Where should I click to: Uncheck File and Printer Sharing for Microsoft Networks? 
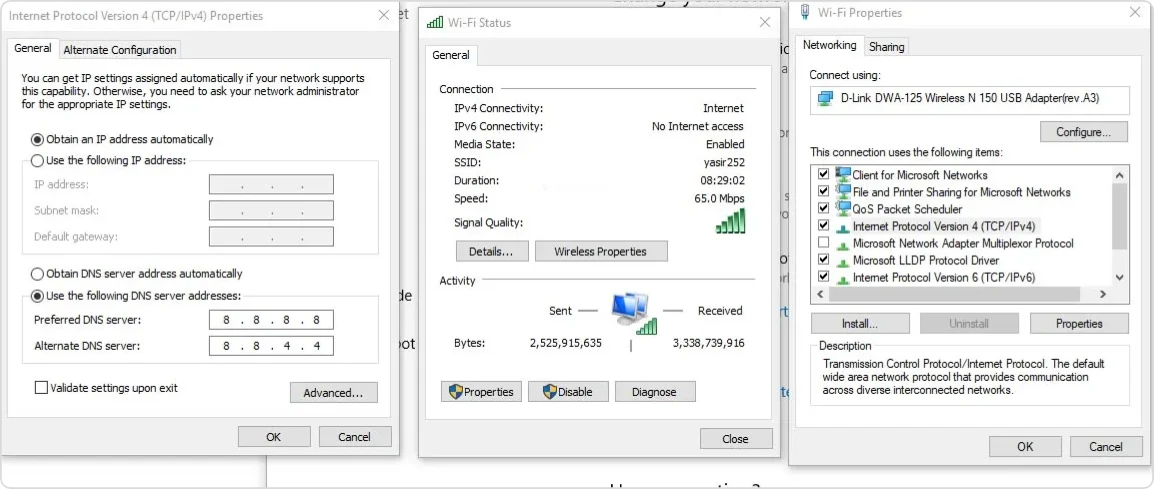[x=824, y=191]
